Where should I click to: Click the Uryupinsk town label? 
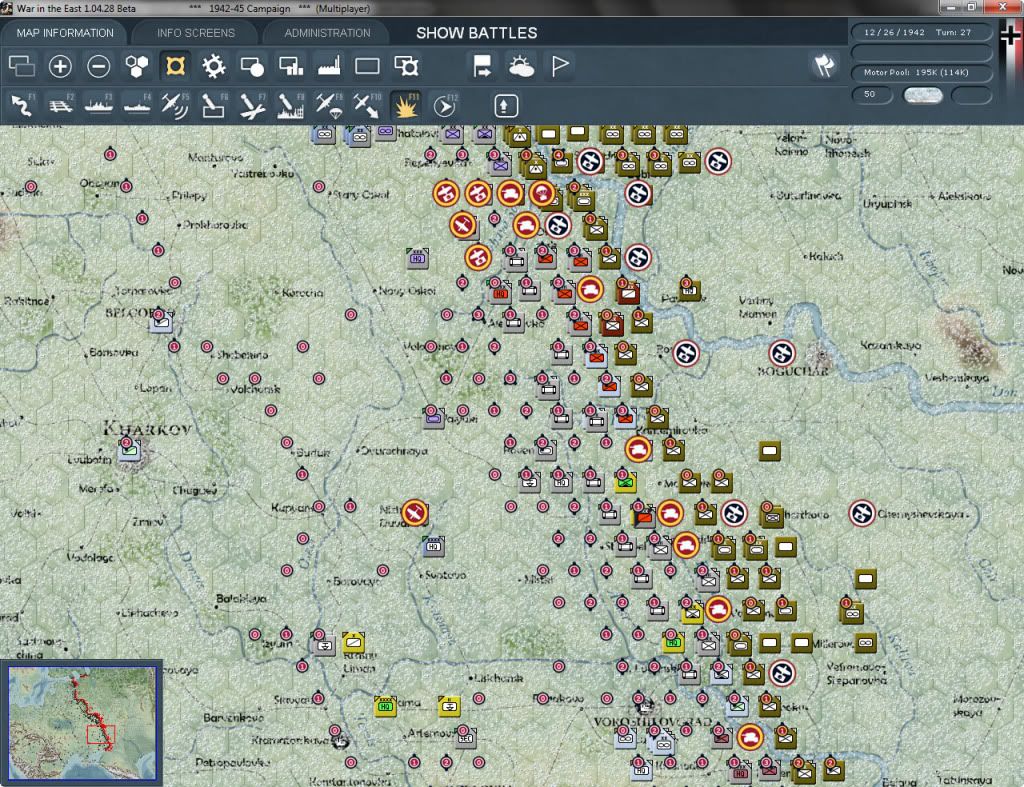click(888, 204)
